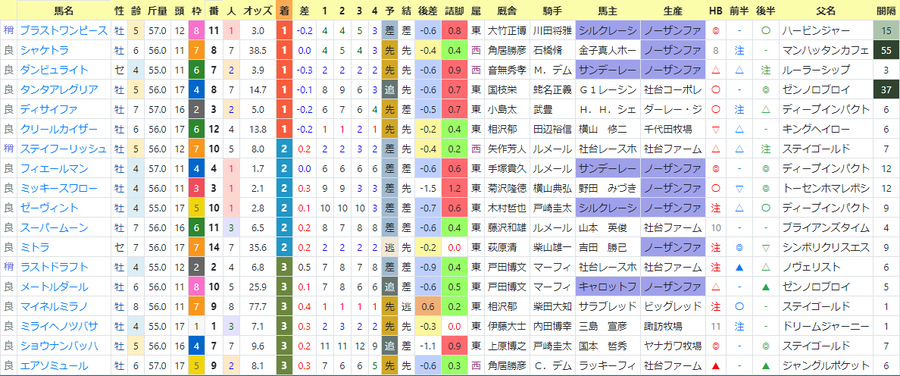Screen dimensions: 900x376
Task: Click owner cell 金子真人ホー
Action: [608, 51]
